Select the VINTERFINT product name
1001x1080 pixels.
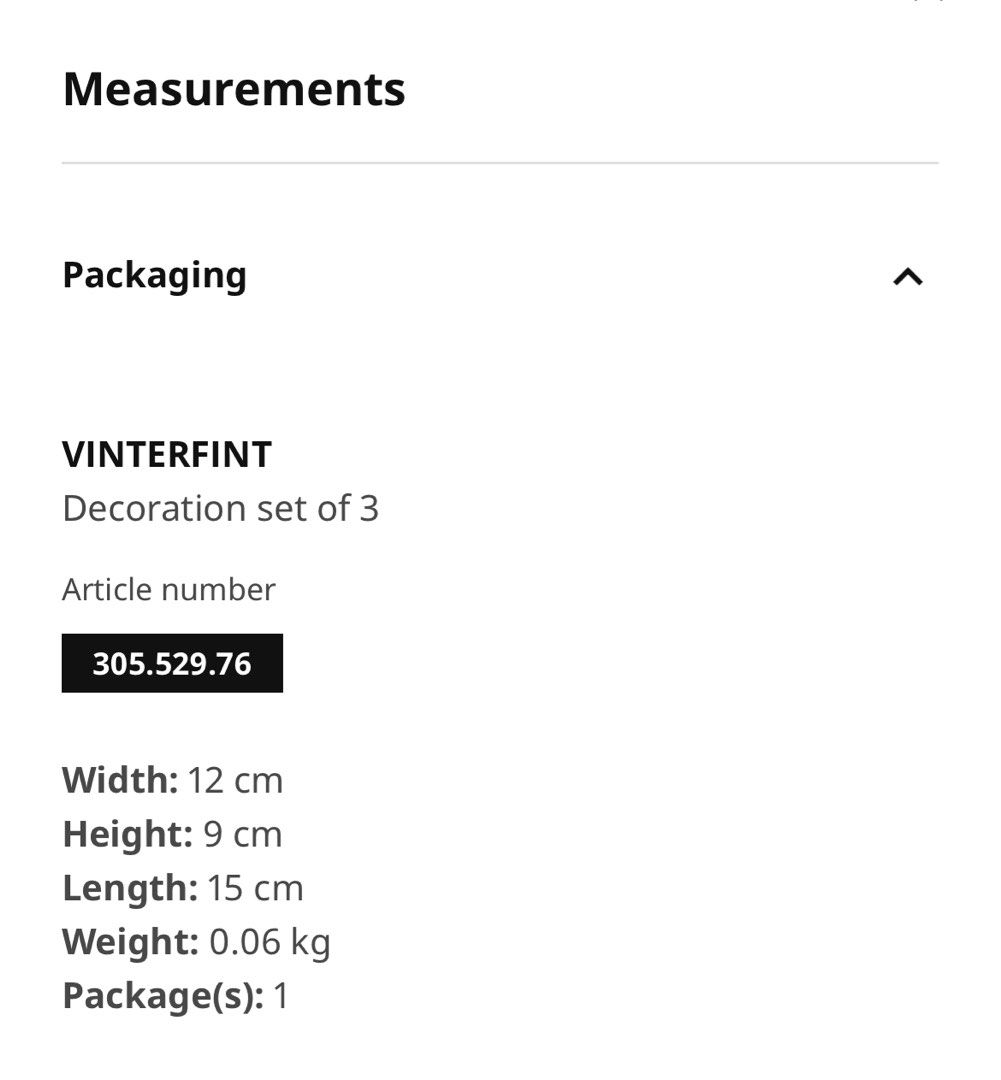[x=166, y=455]
